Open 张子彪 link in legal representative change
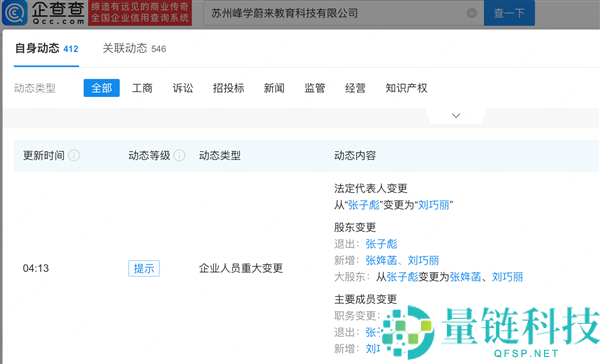Viewport: 600px width, 364px height. click(364, 205)
